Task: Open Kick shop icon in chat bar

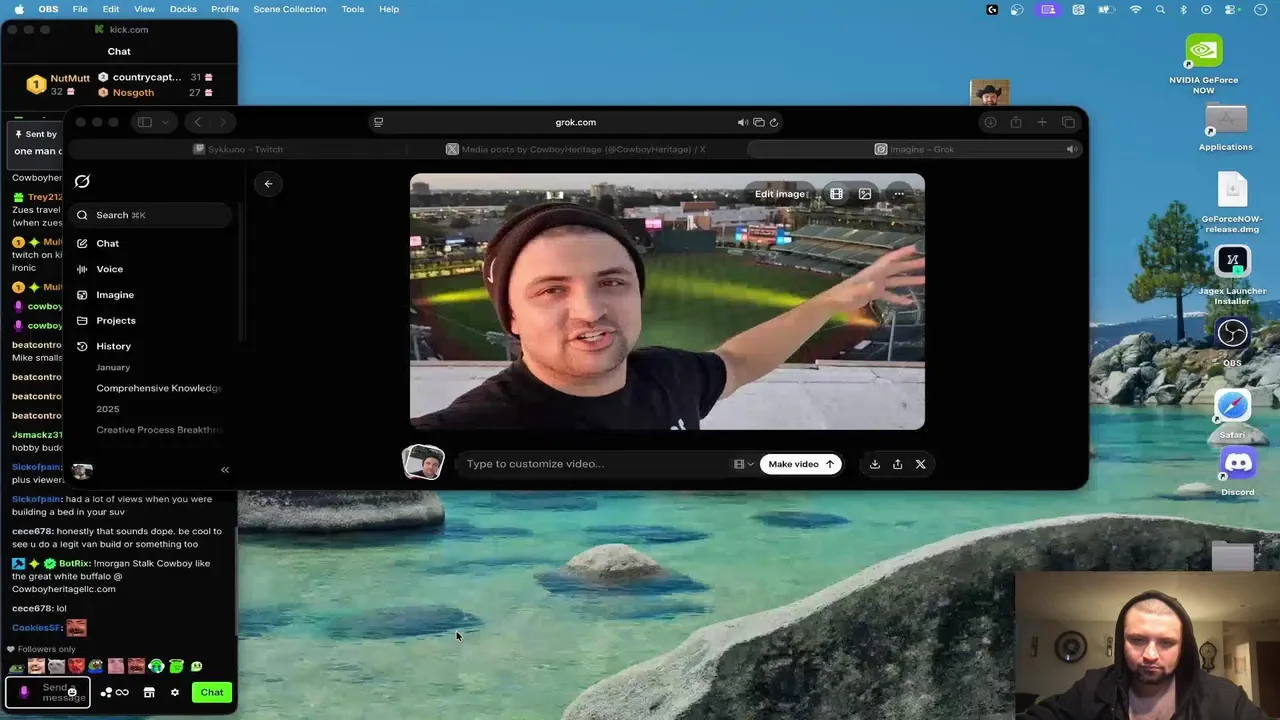Action: 149,692
